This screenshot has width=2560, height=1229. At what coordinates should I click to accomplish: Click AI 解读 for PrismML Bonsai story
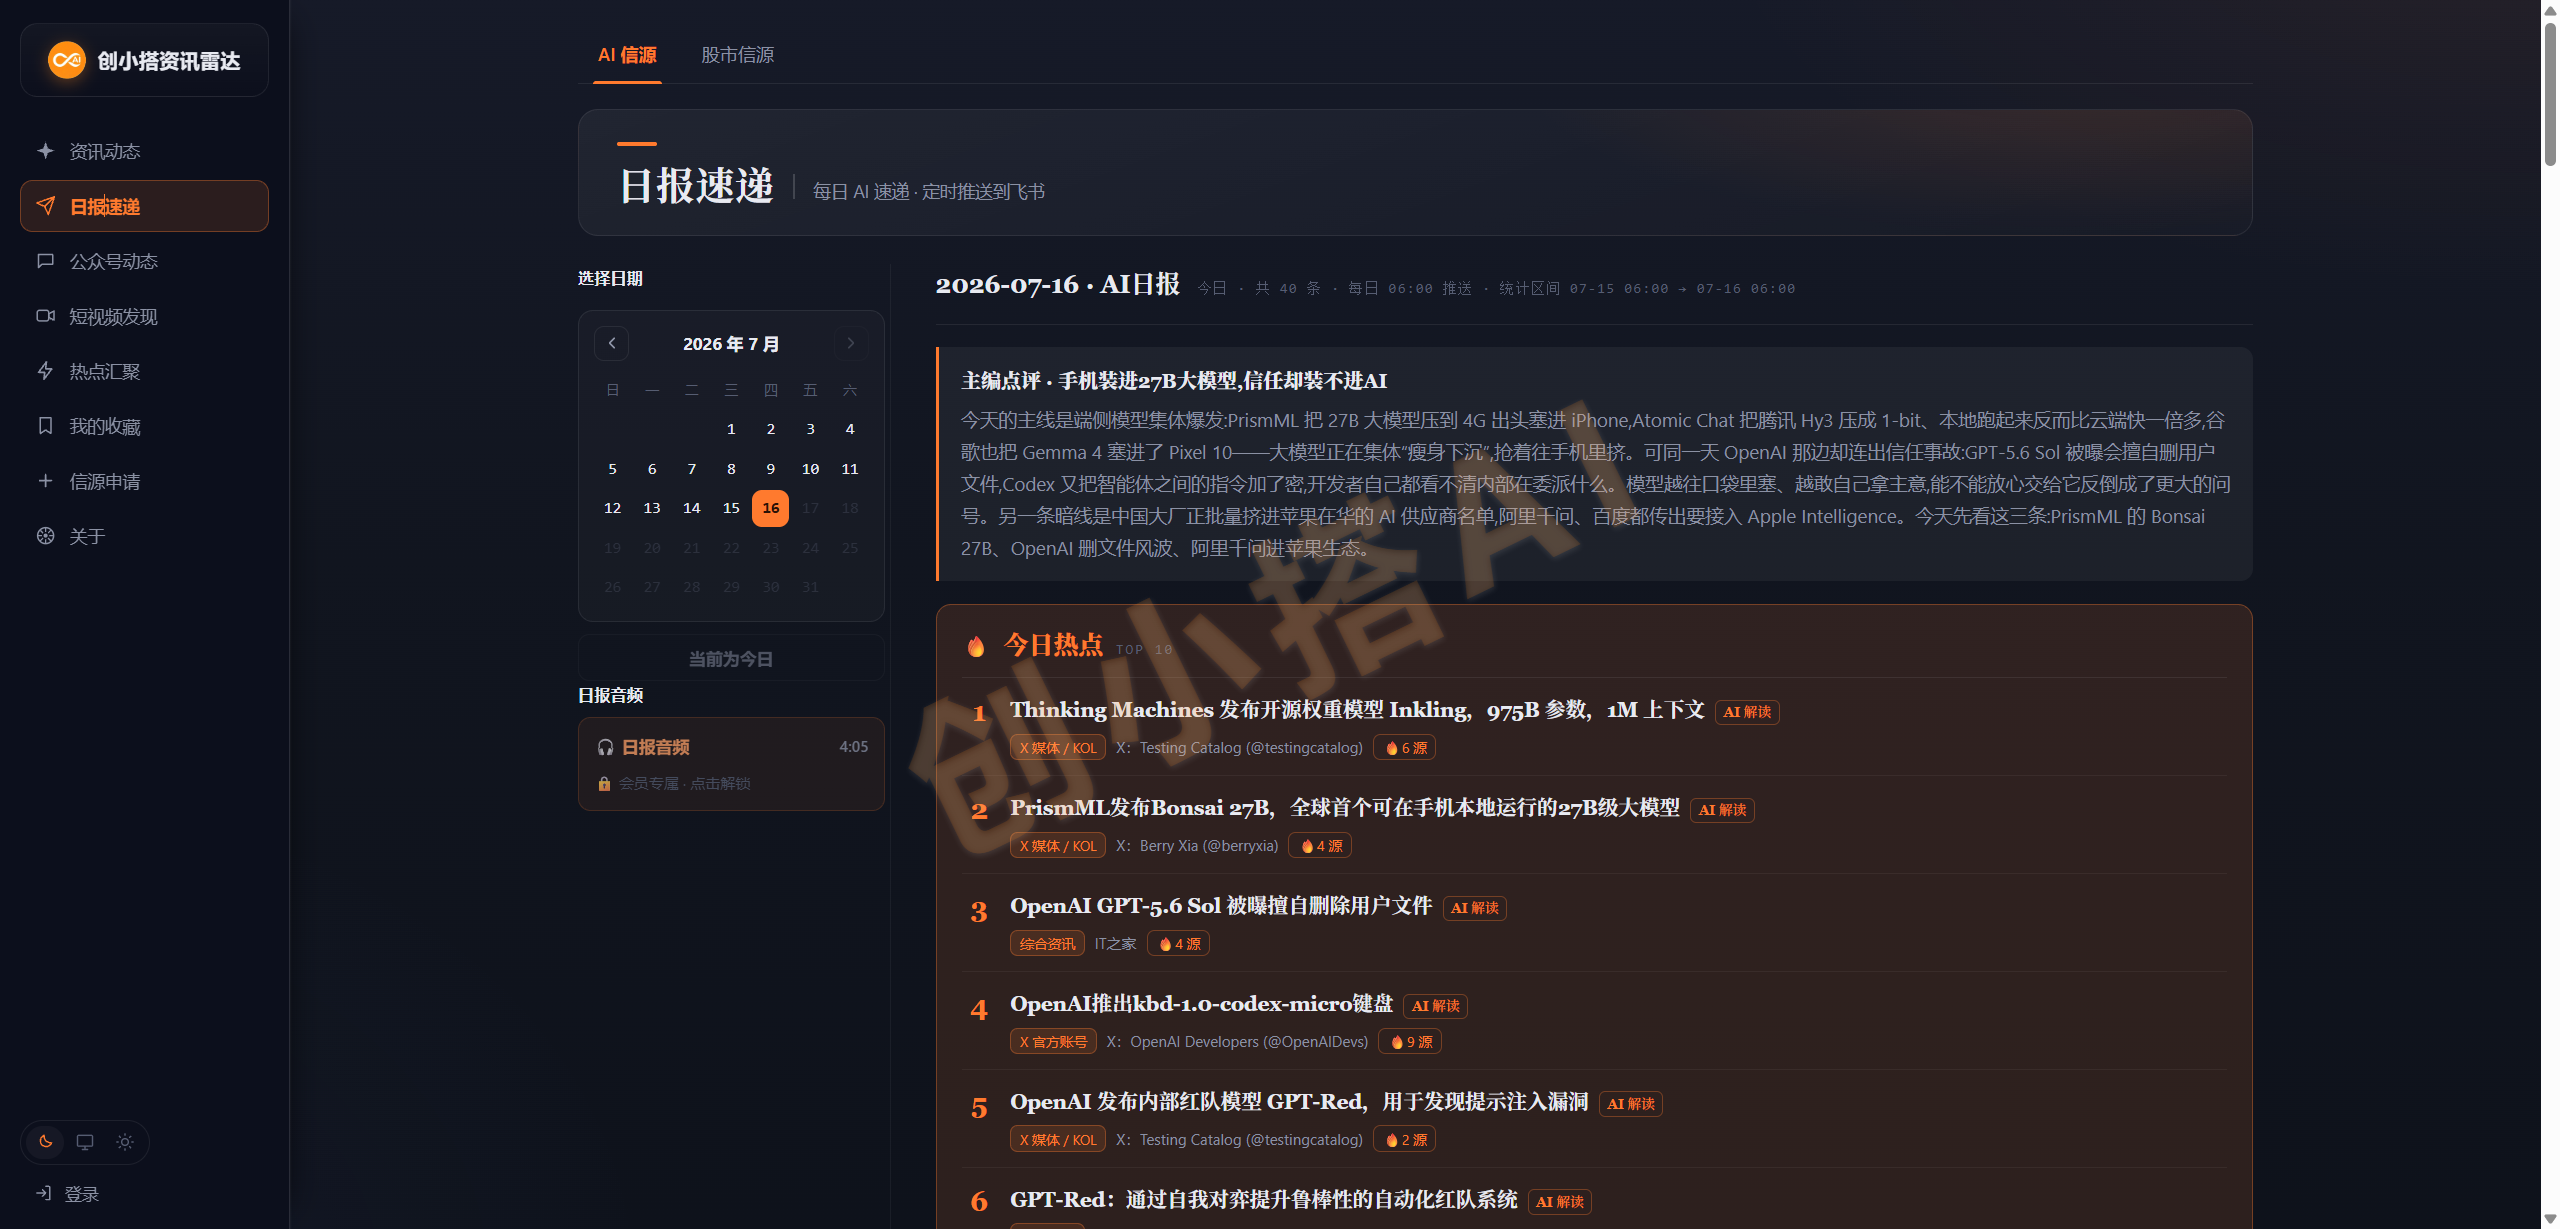point(1722,810)
